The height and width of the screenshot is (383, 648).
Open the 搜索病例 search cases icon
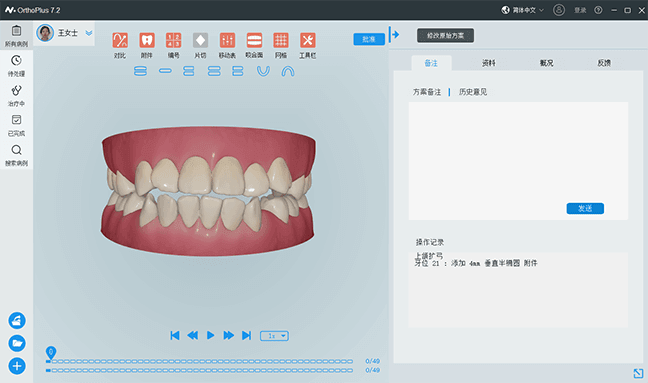17,155
